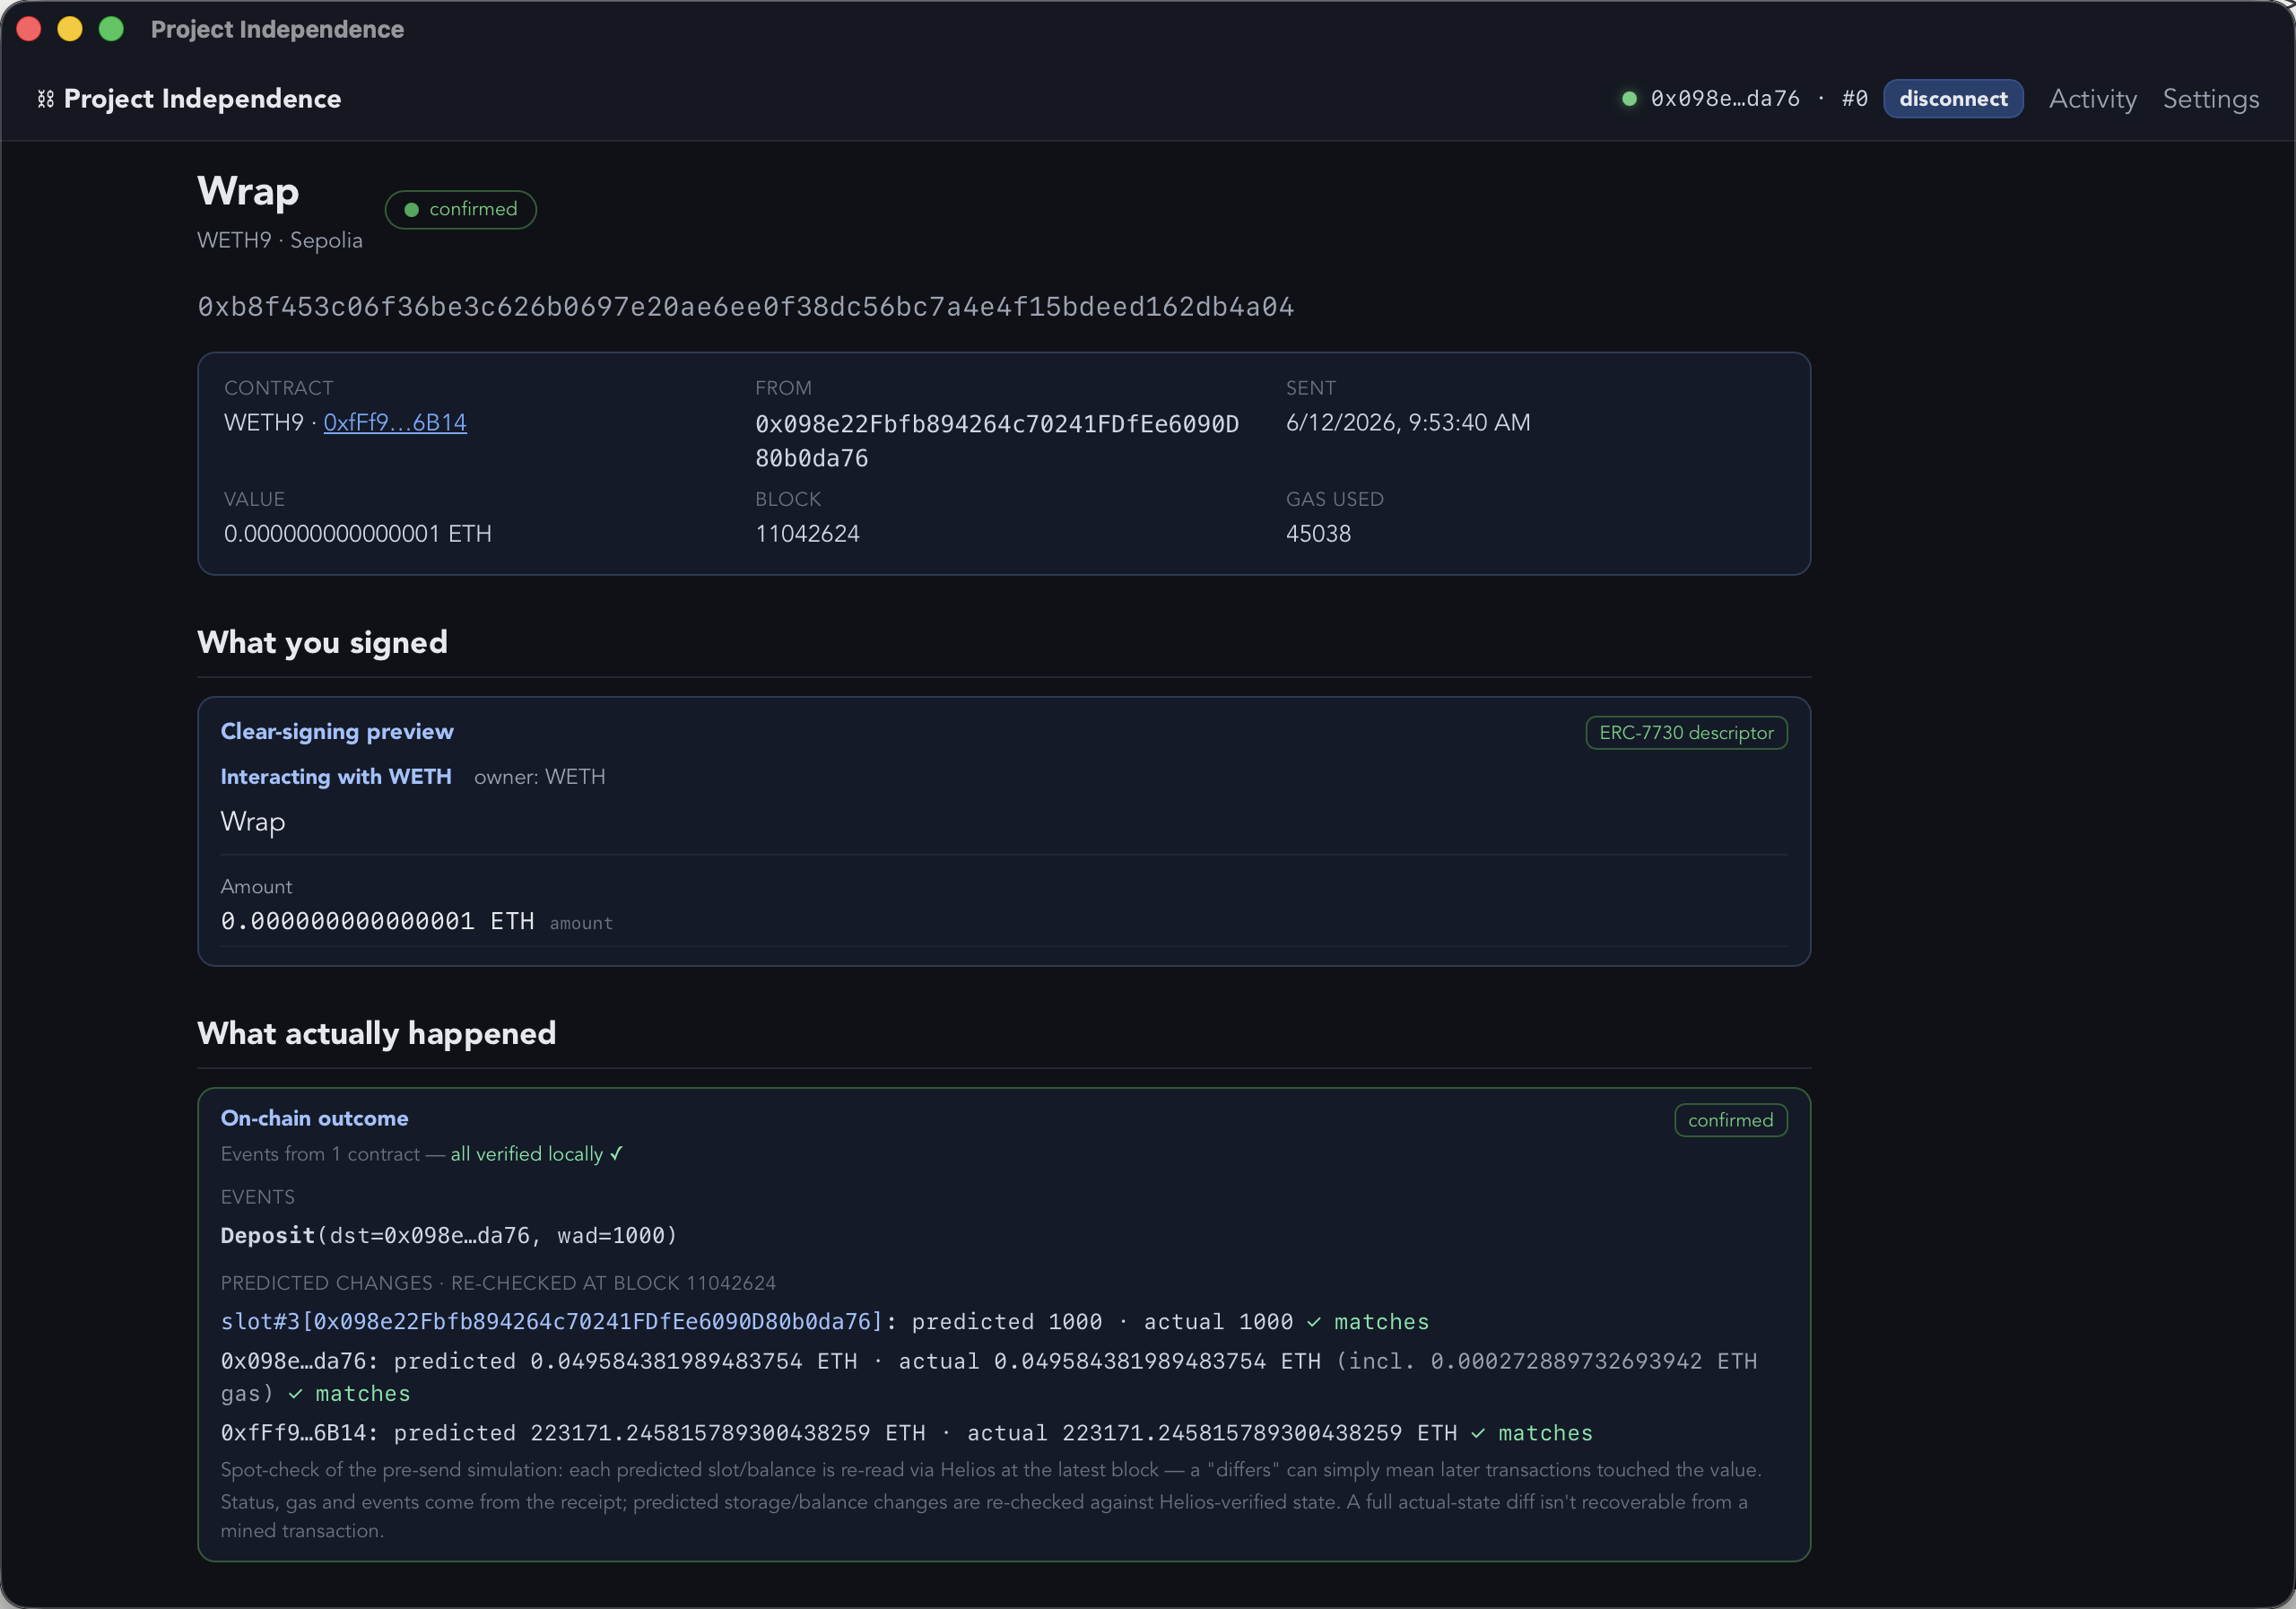The width and height of the screenshot is (2296, 1609).
Task: Click the Wrap page title
Action: point(248,191)
